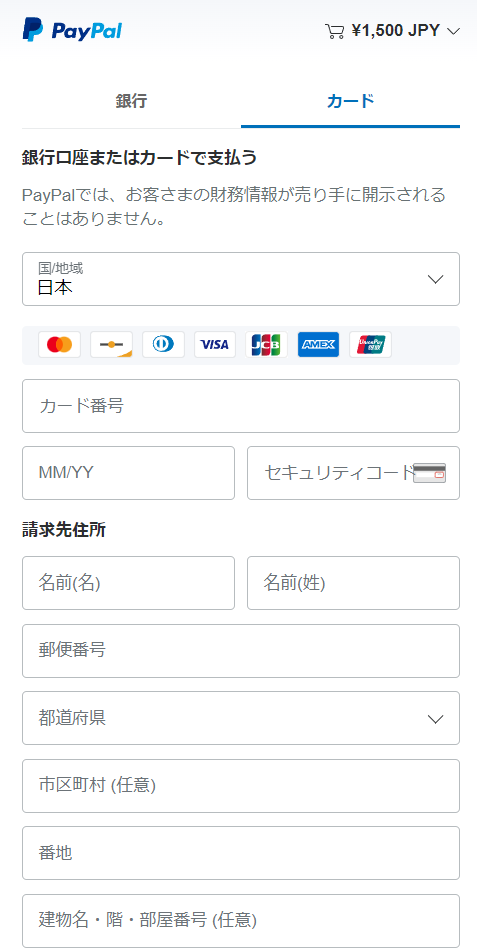
Task: Click the JCB card icon
Action: click(267, 345)
